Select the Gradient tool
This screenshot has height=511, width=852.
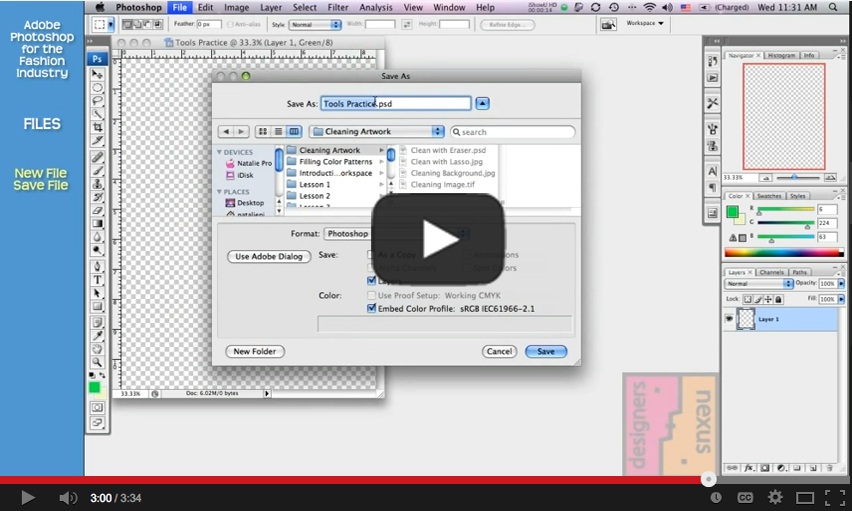tap(97, 223)
